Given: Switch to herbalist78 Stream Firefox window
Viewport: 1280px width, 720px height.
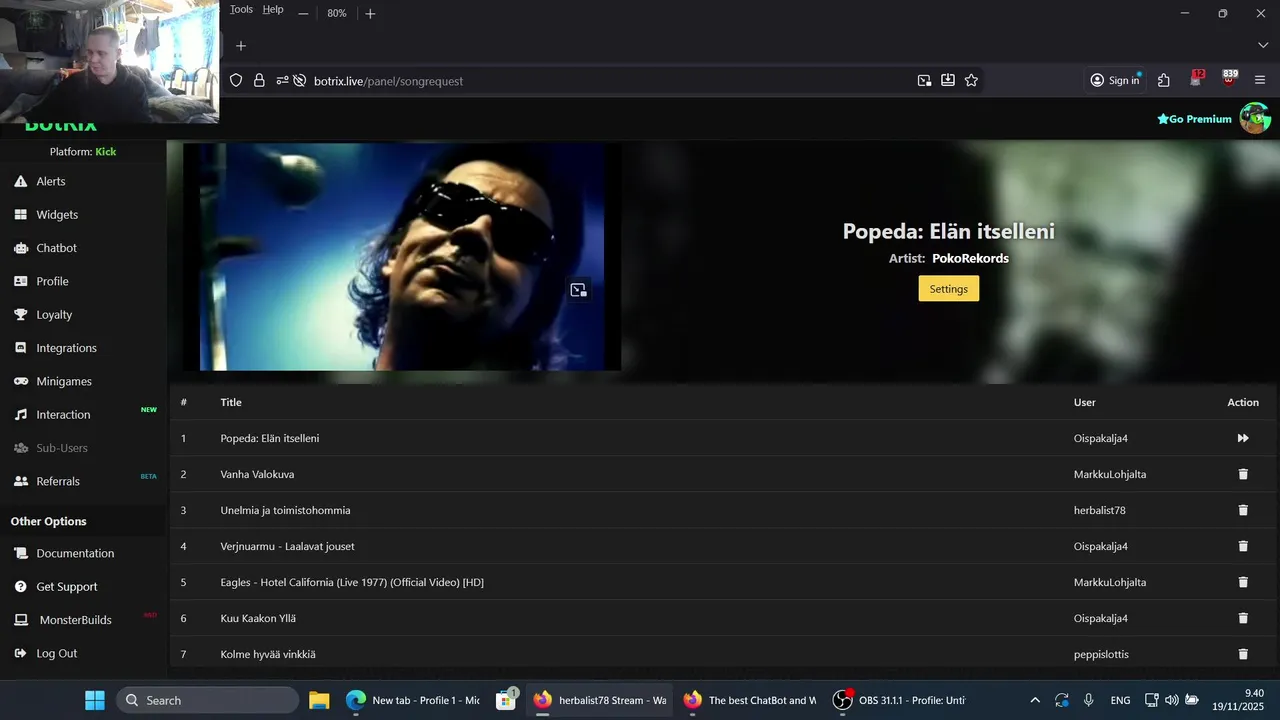Looking at the screenshot, I should [x=600, y=700].
